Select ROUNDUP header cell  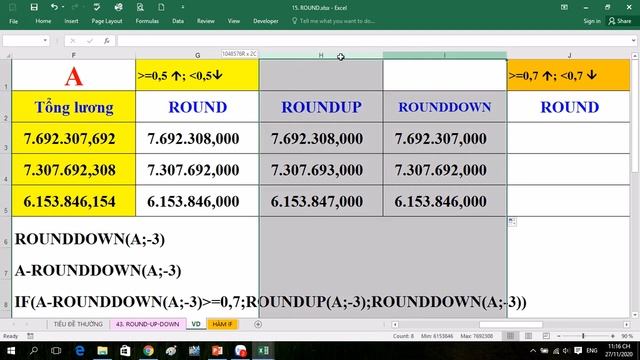[x=321, y=107]
